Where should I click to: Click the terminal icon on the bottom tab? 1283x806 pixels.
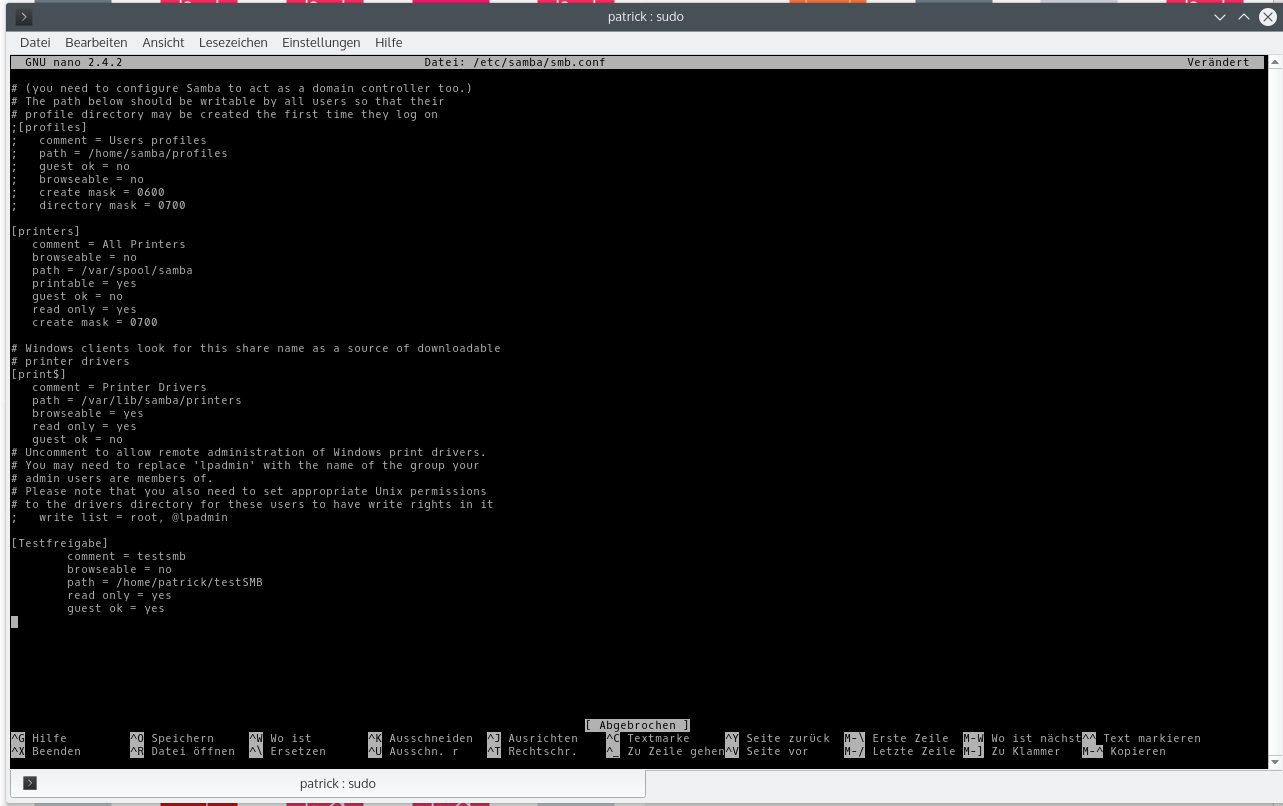click(30, 783)
